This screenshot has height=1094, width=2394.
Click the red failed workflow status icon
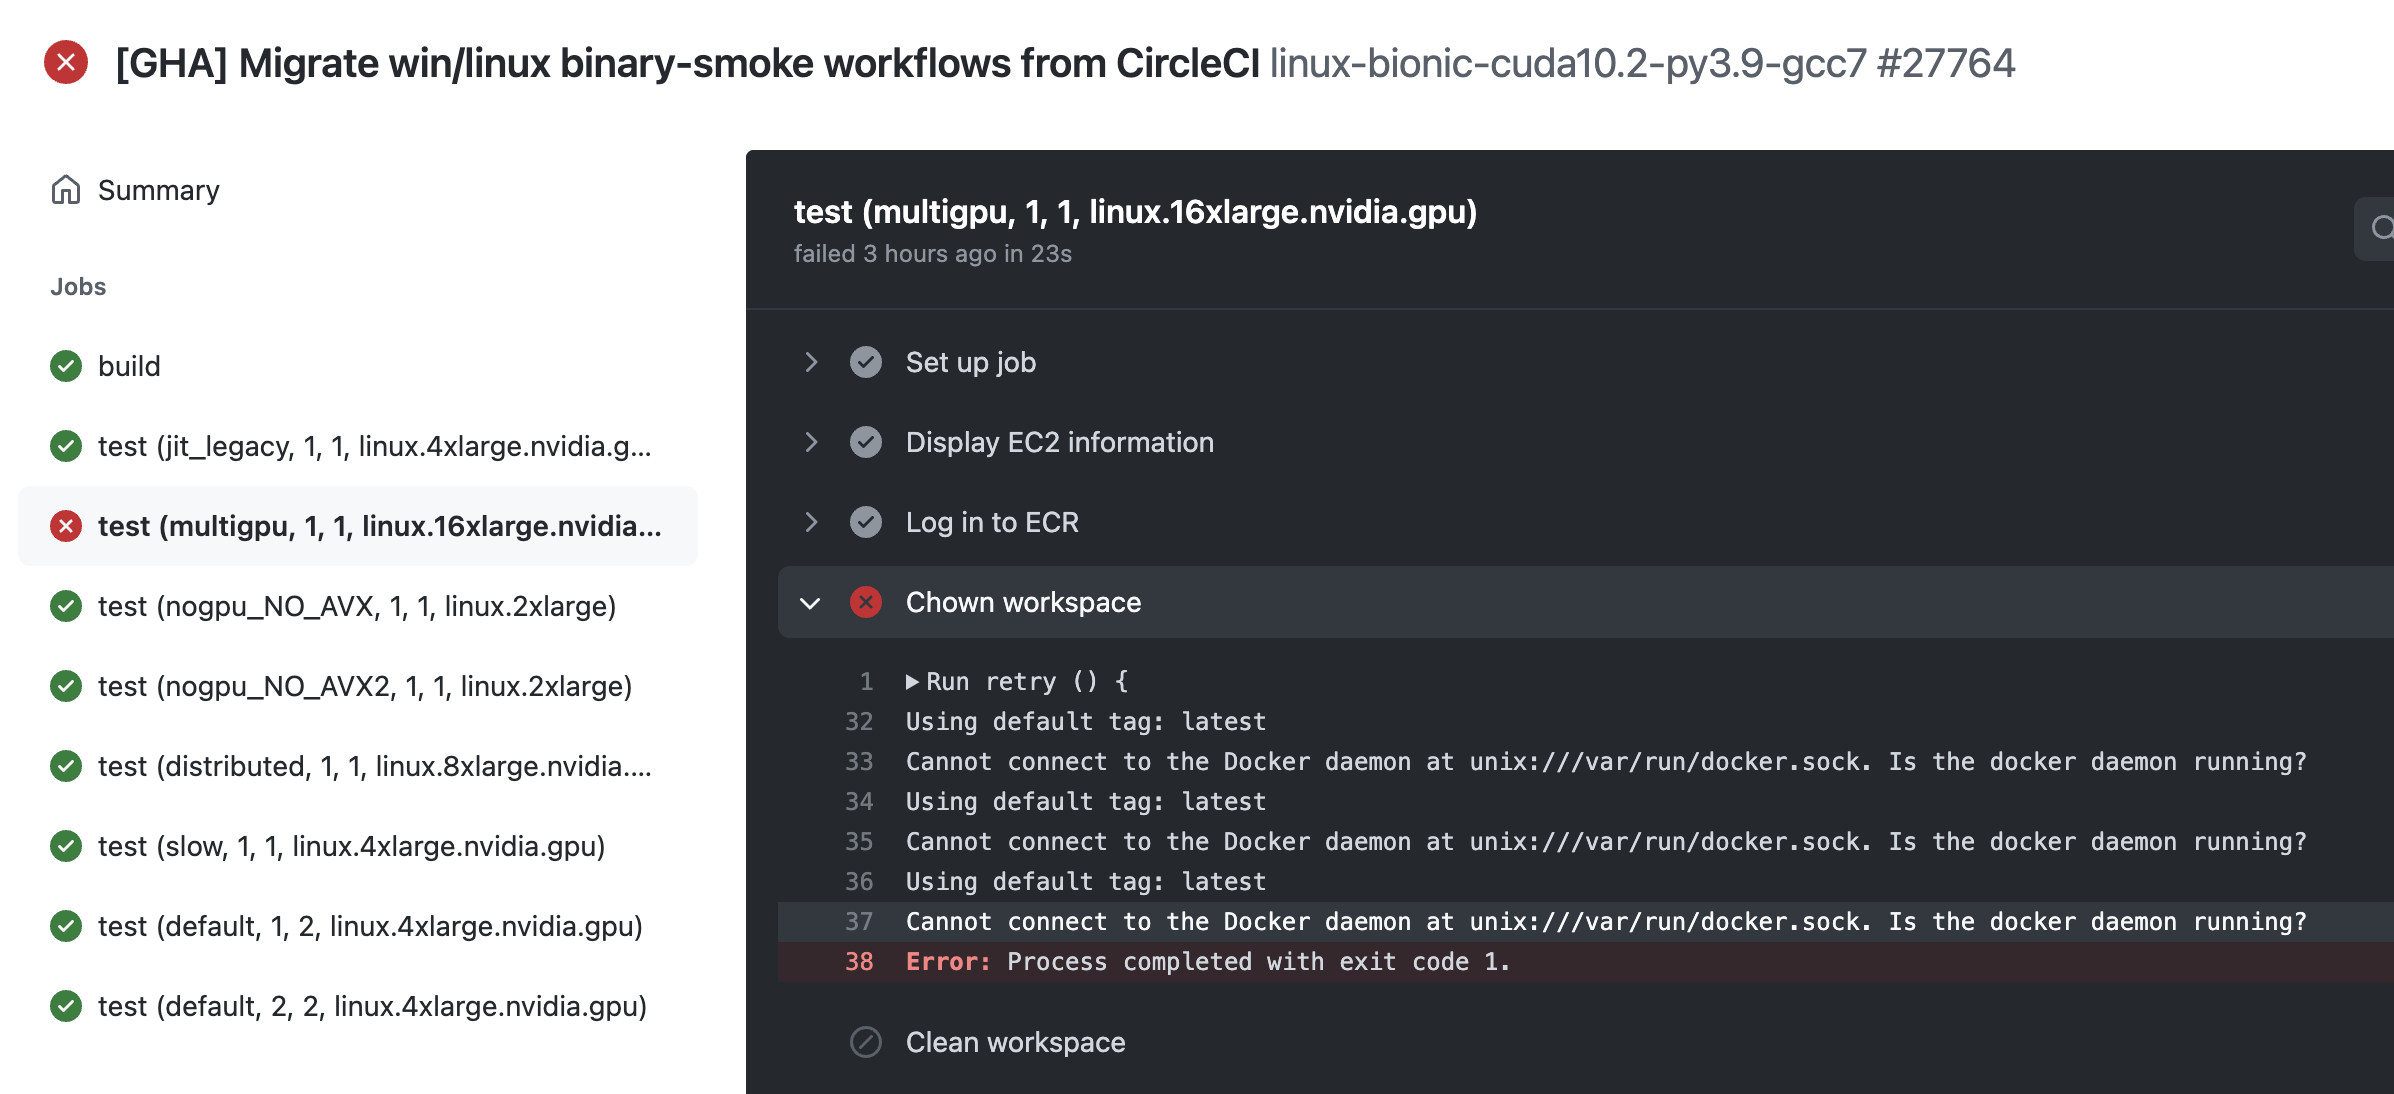(66, 62)
